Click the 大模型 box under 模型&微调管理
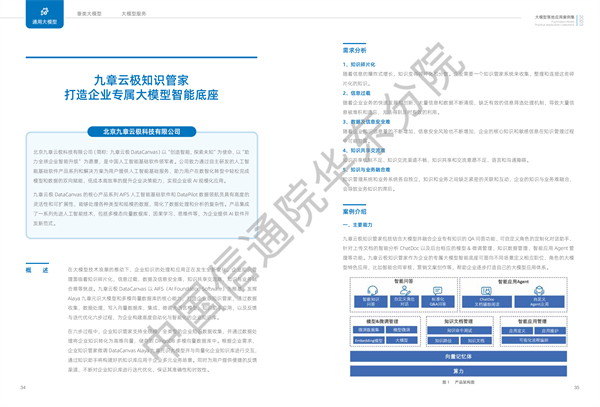600x407 pixels. pyautogui.click(x=401, y=340)
